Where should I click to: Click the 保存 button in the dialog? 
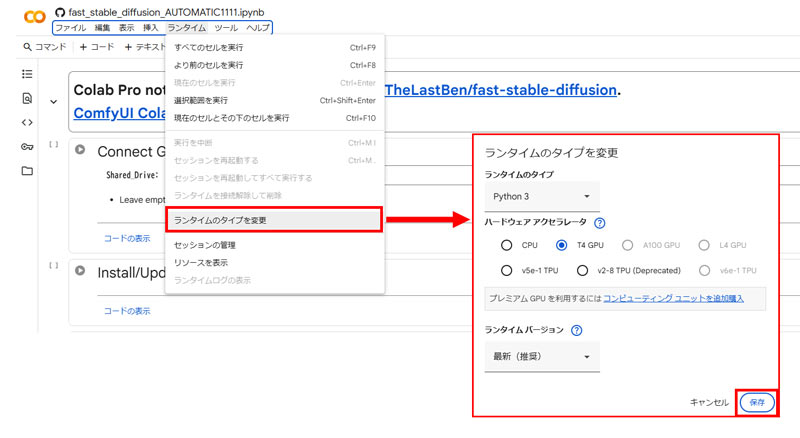(757, 402)
